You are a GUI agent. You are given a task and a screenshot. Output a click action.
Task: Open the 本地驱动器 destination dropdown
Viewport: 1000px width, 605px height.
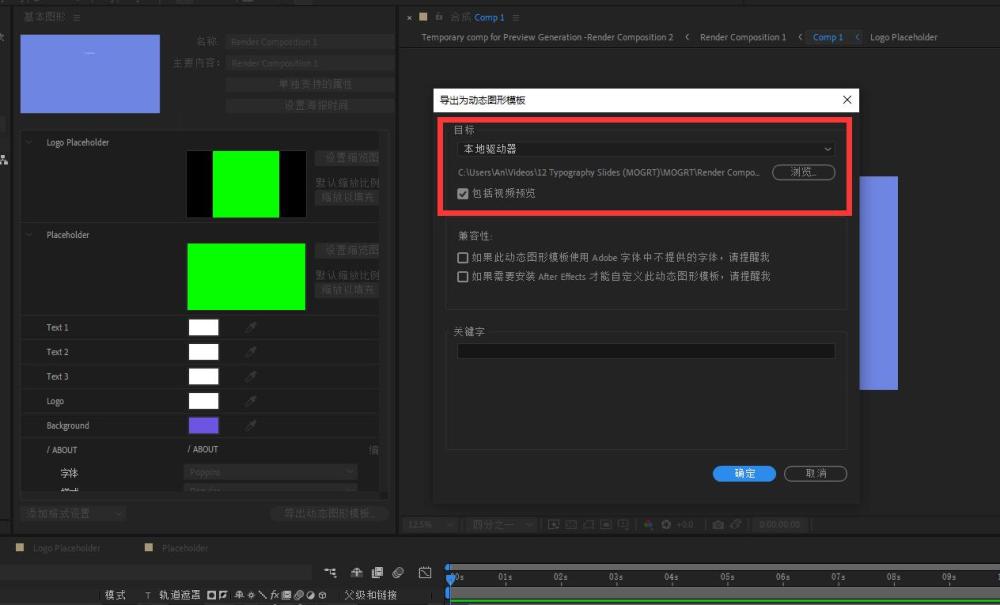click(x=646, y=149)
